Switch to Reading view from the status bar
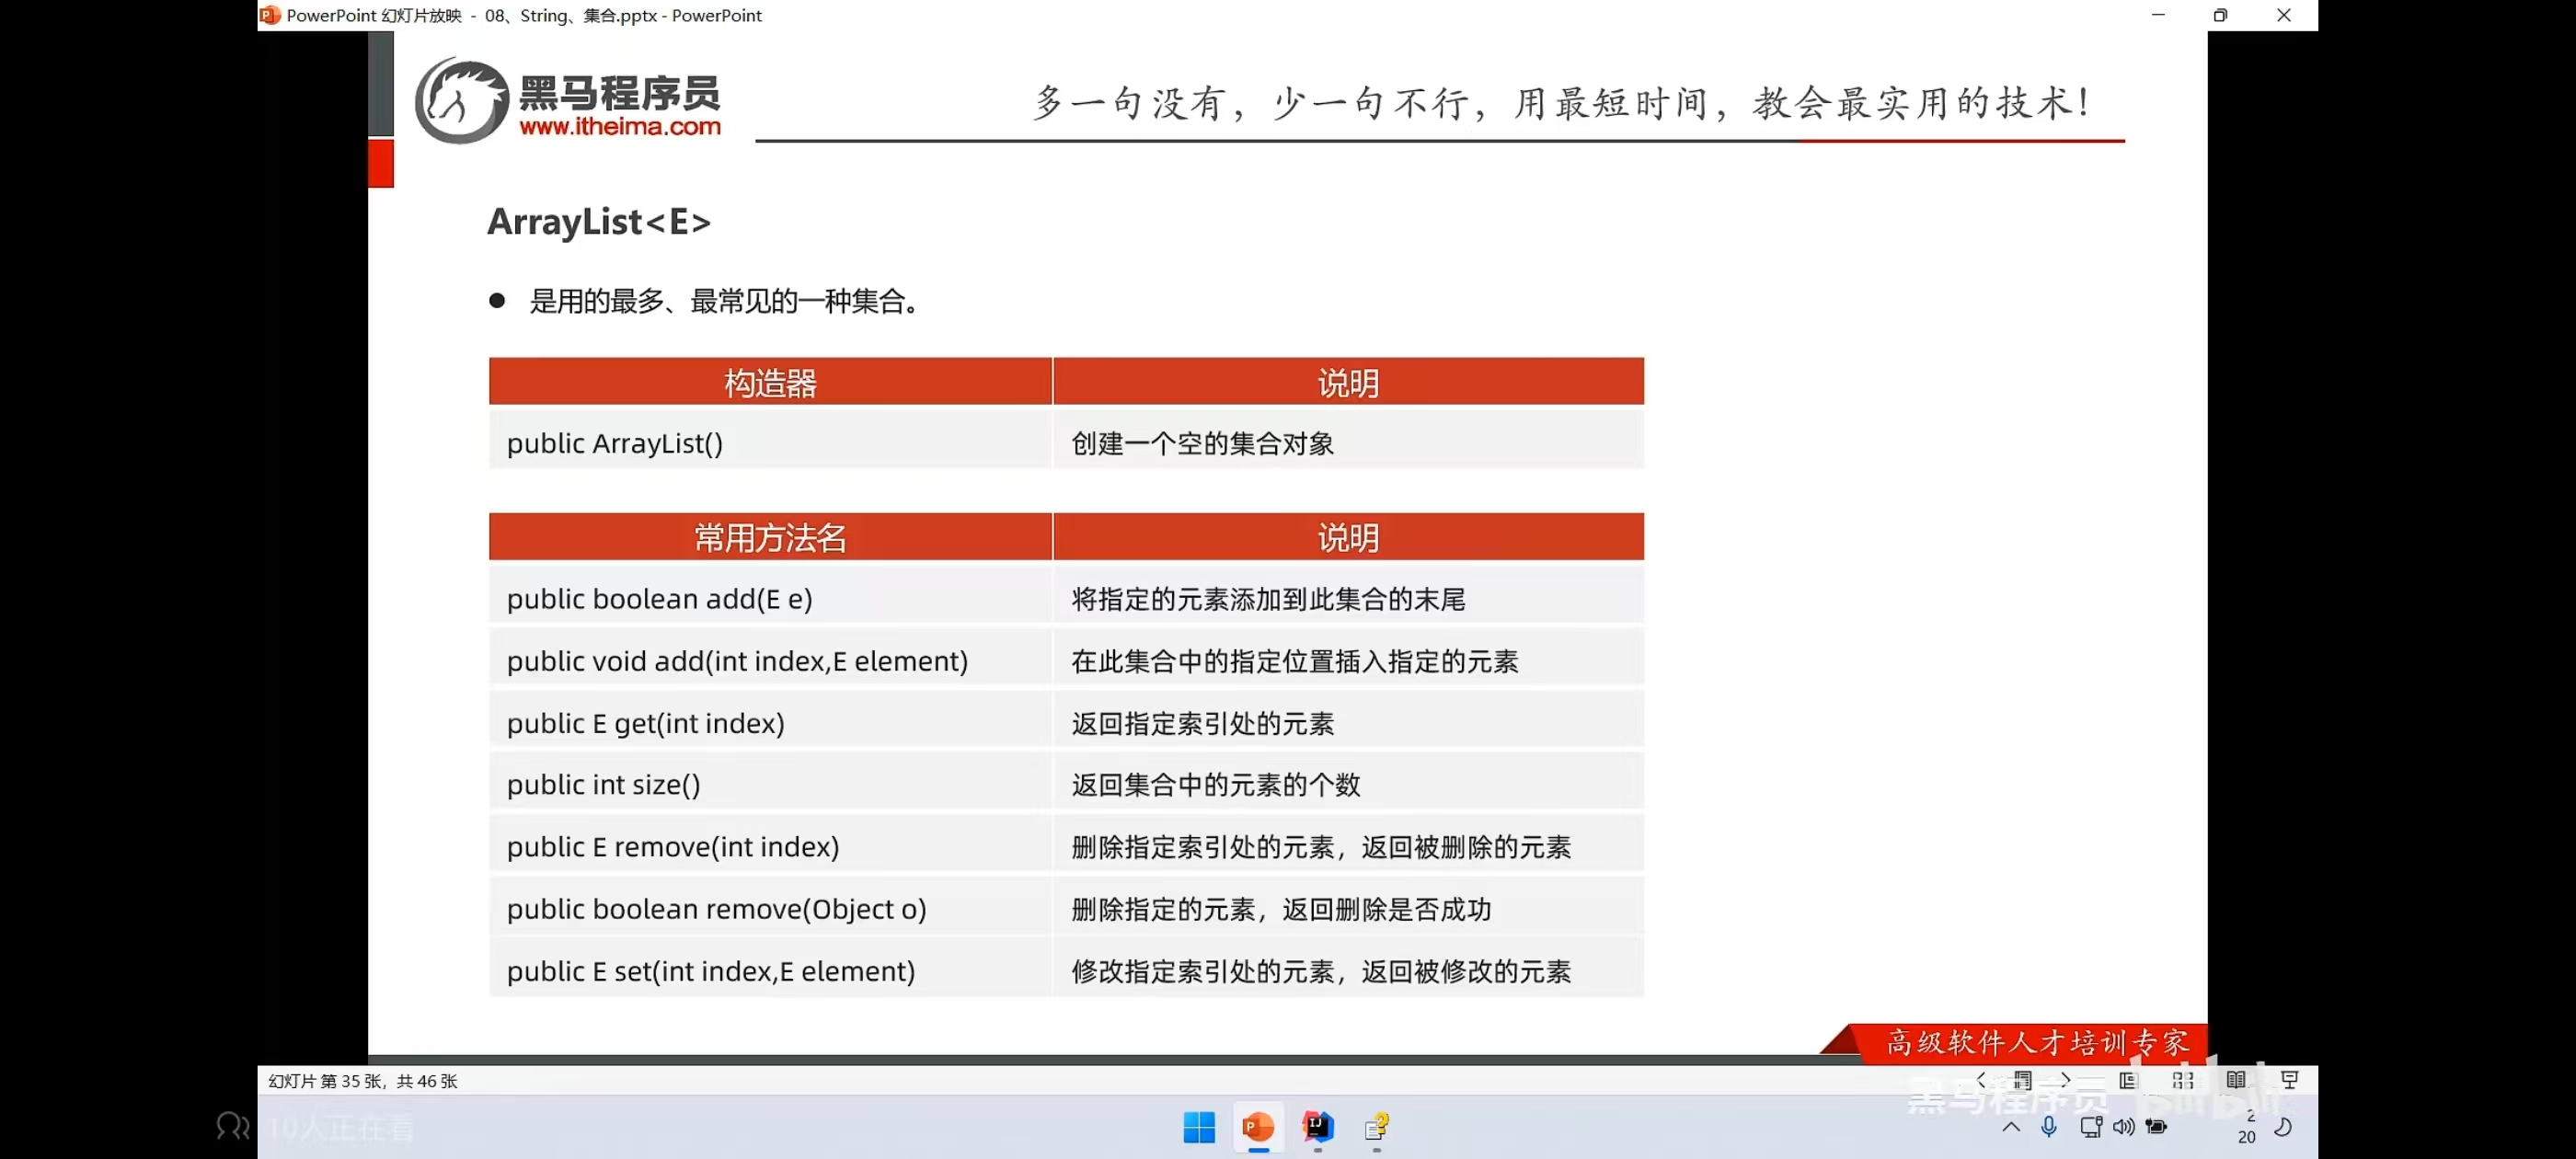The image size is (2576, 1159). 2238,1081
